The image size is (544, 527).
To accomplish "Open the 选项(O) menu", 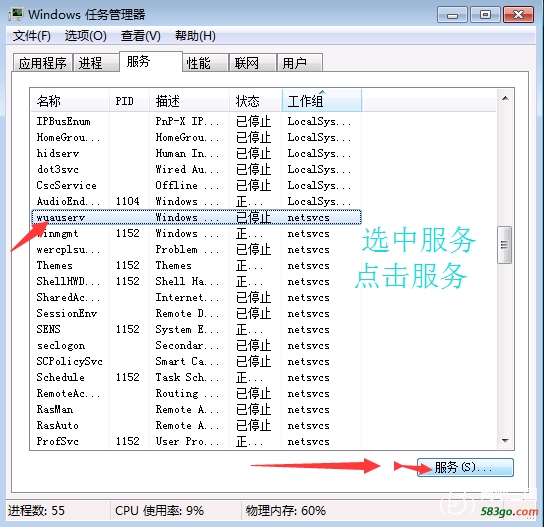I will [x=85, y=36].
